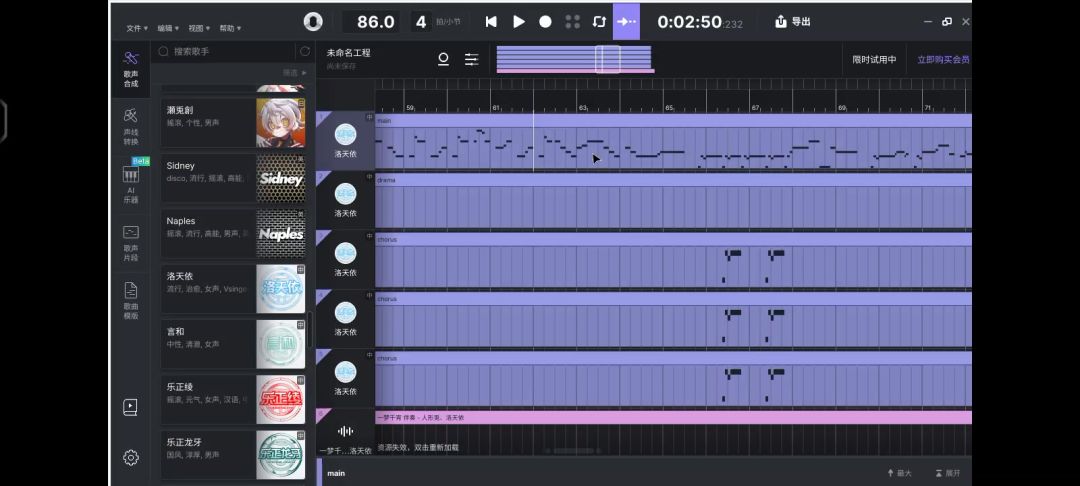The height and width of the screenshot is (486, 1080).
Task: Toggle loop playback
Action: [599, 21]
